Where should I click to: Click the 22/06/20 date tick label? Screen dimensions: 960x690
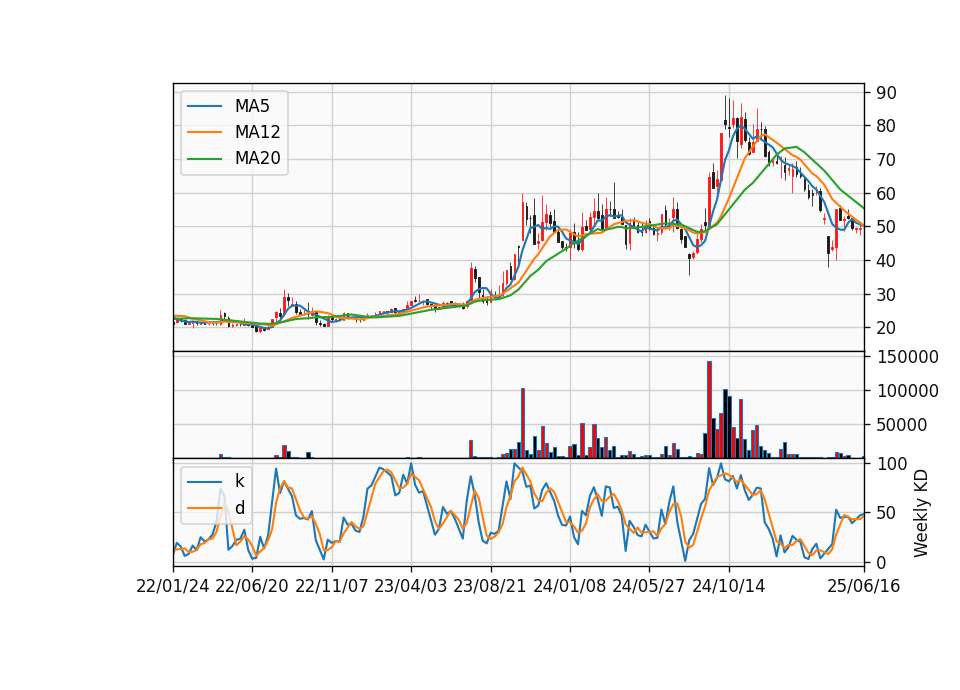[x=252, y=586]
